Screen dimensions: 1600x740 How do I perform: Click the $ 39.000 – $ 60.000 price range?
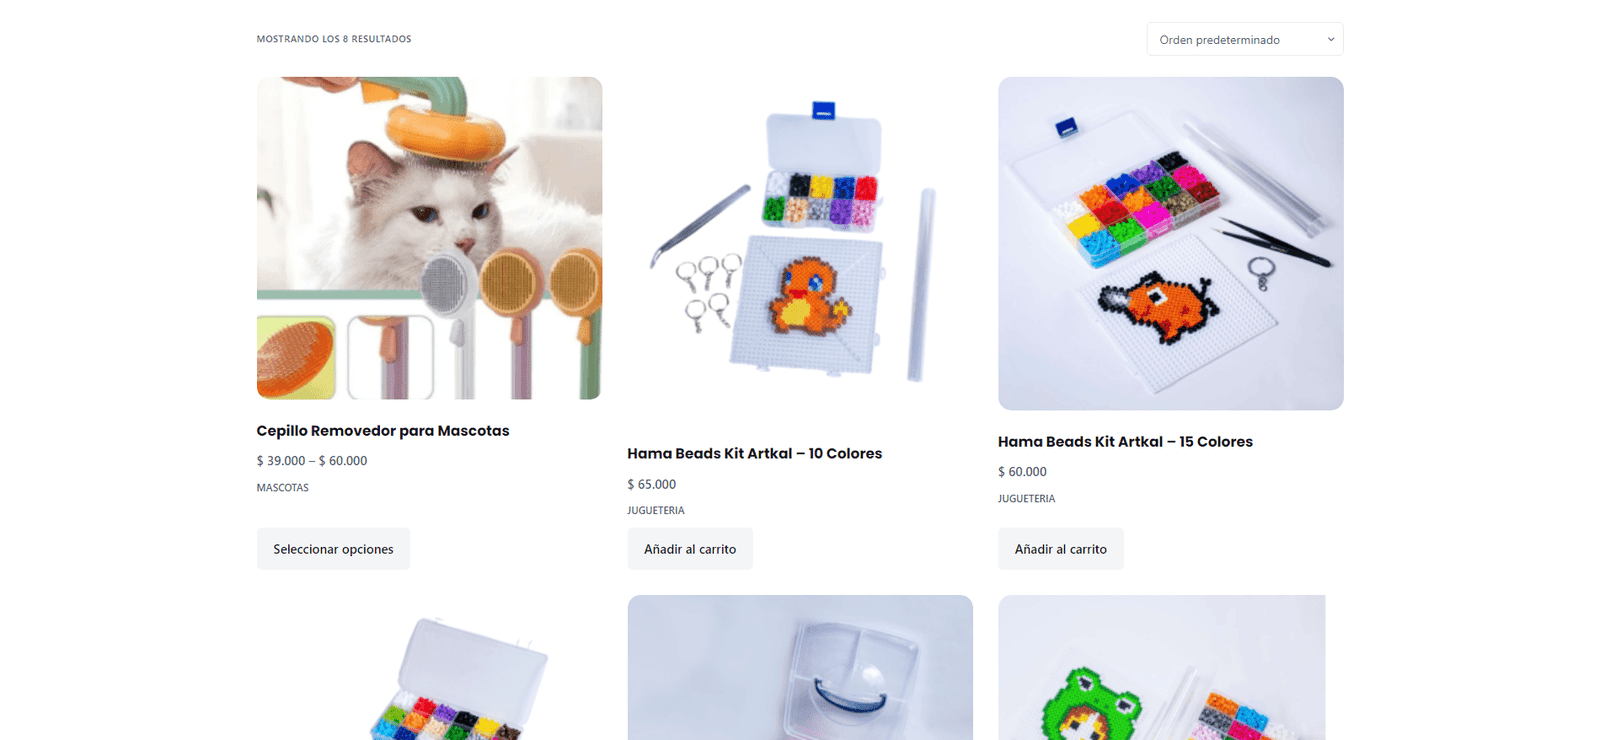point(312,461)
